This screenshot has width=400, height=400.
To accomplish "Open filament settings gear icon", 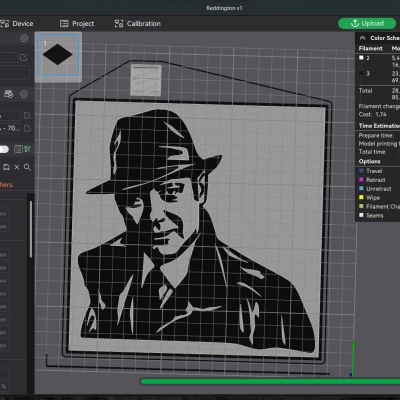I will pyautogui.click(x=24, y=94).
